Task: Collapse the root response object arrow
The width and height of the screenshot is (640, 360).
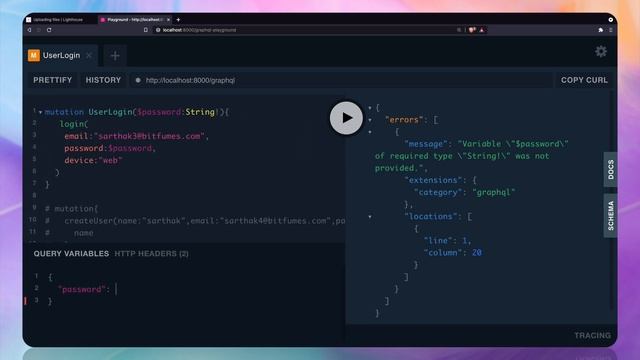Action: [x=370, y=108]
